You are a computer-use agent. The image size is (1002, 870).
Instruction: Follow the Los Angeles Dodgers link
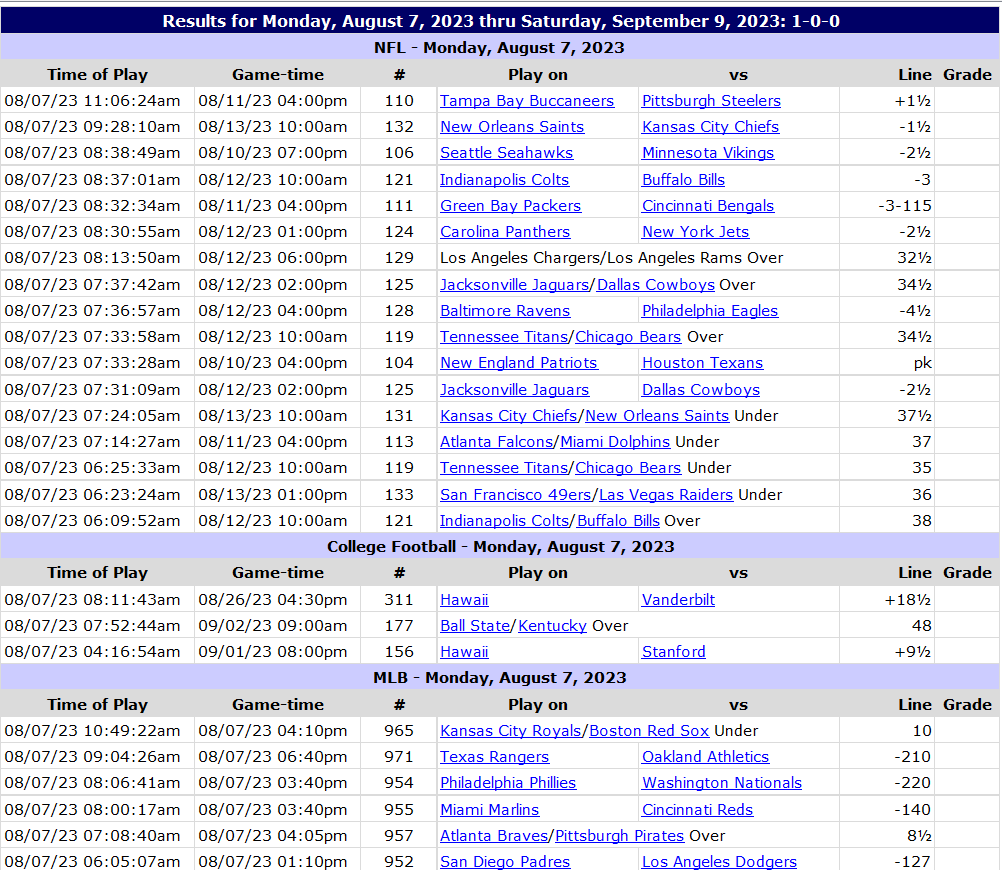[x=720, y=862]
